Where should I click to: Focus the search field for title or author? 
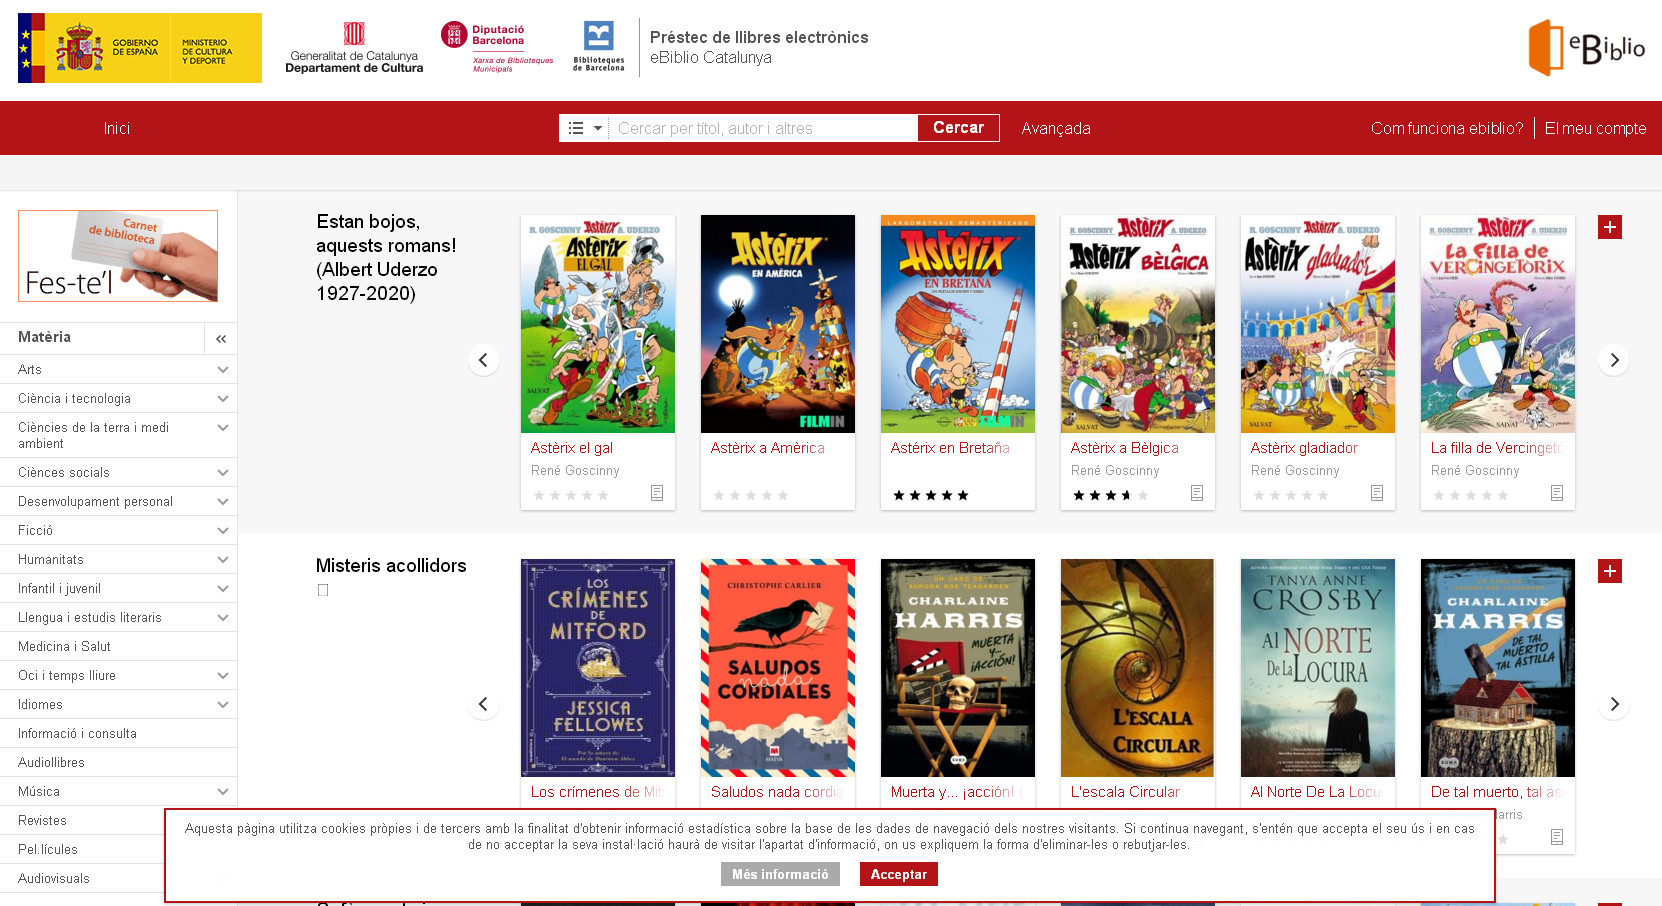click(x=763, y=128)
